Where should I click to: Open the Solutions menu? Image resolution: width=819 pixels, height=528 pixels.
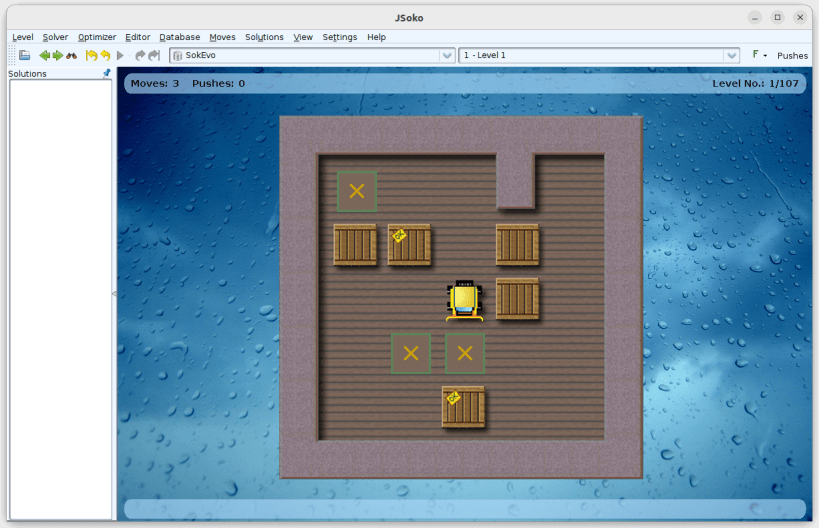tap(264, 37)
